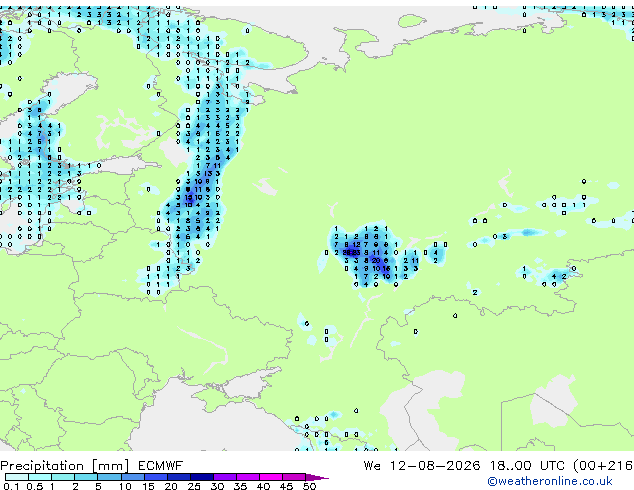Select the dark navy 25 to 30 mm swatch
The image size is (634, 490).
(201, 477)
